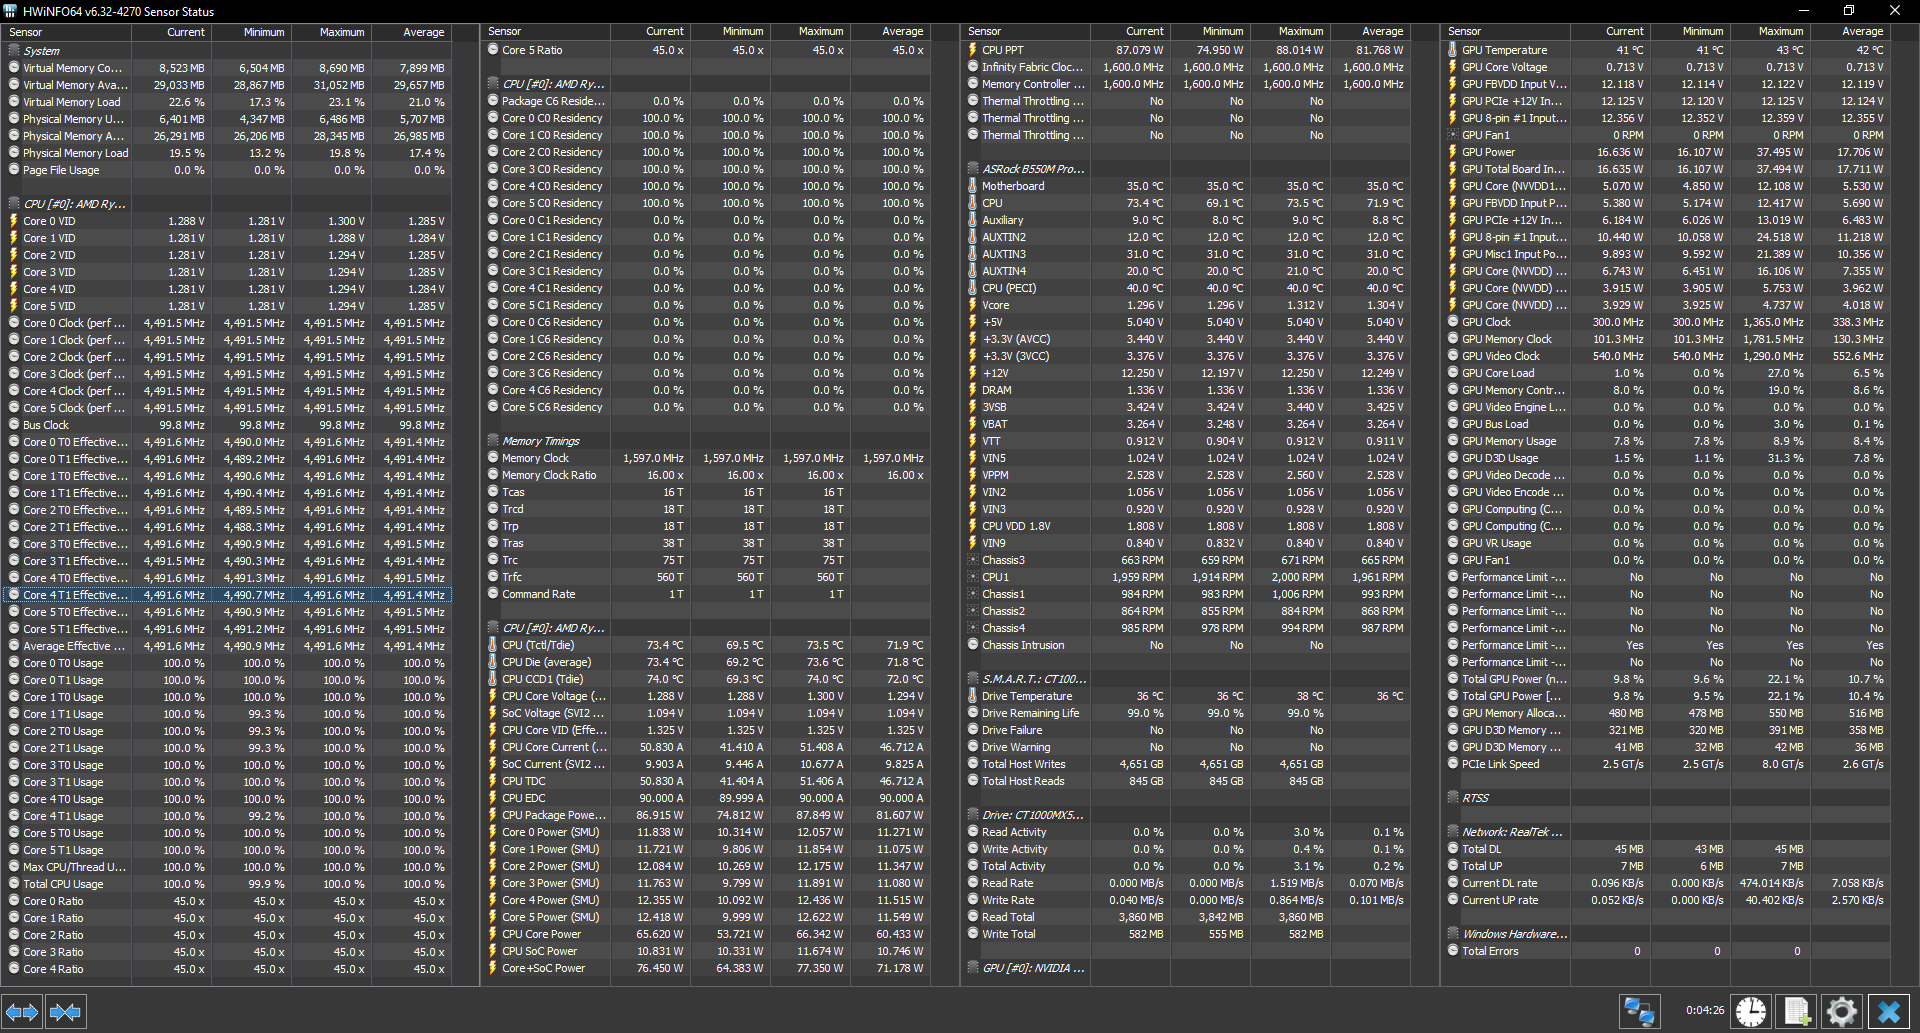Select the Total CPU Usage row

coord(228,884)
